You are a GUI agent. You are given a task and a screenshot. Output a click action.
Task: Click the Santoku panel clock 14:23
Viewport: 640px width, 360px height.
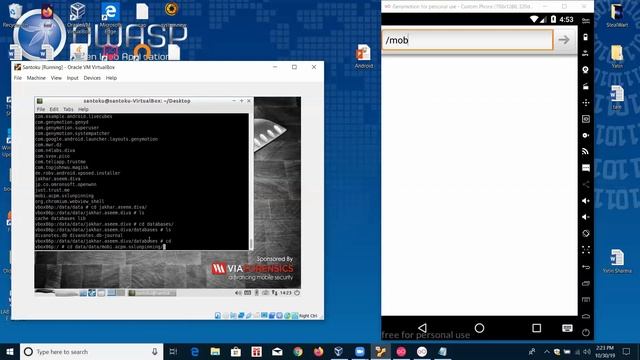point(285,293)
